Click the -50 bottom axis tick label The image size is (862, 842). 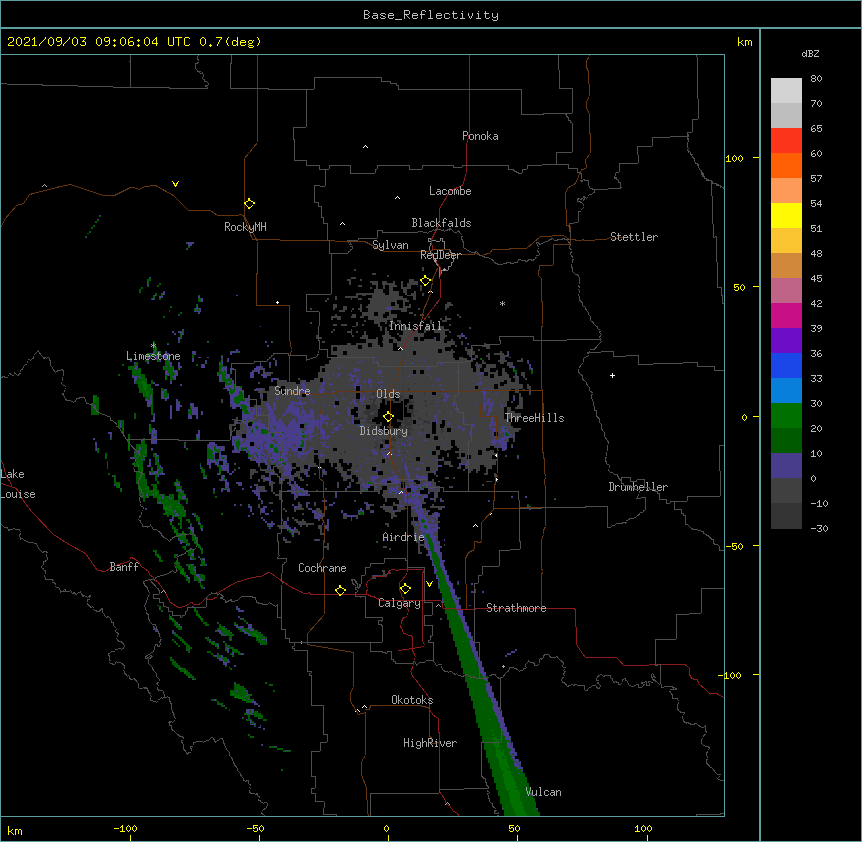pos(255,828)
